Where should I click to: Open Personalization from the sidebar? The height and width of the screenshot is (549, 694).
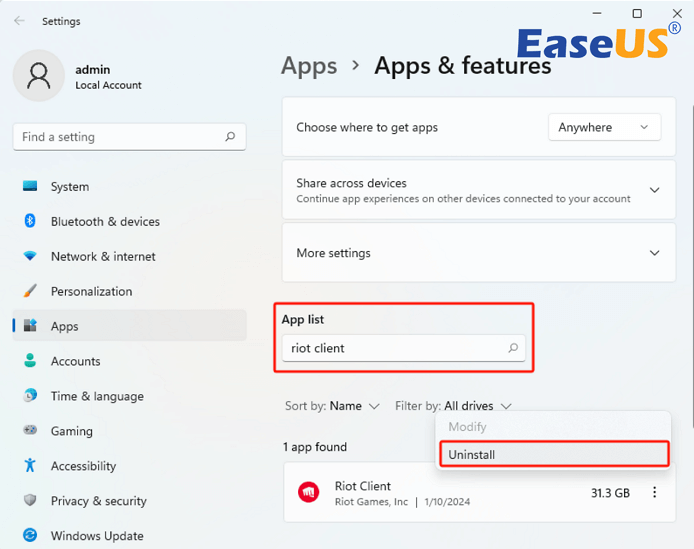click(x=91, y=292)
